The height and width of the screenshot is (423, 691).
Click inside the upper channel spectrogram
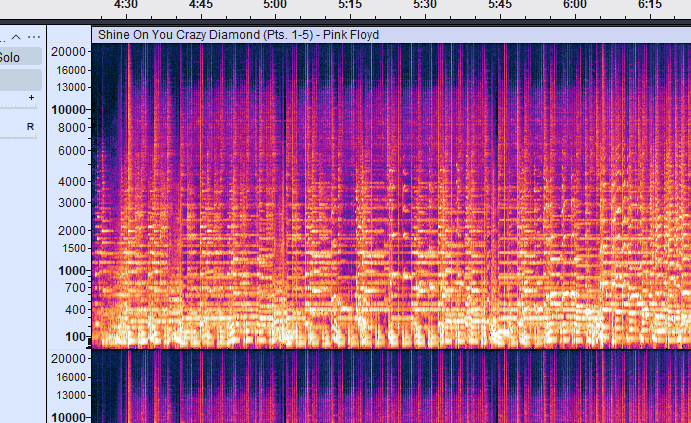point(391,196)
